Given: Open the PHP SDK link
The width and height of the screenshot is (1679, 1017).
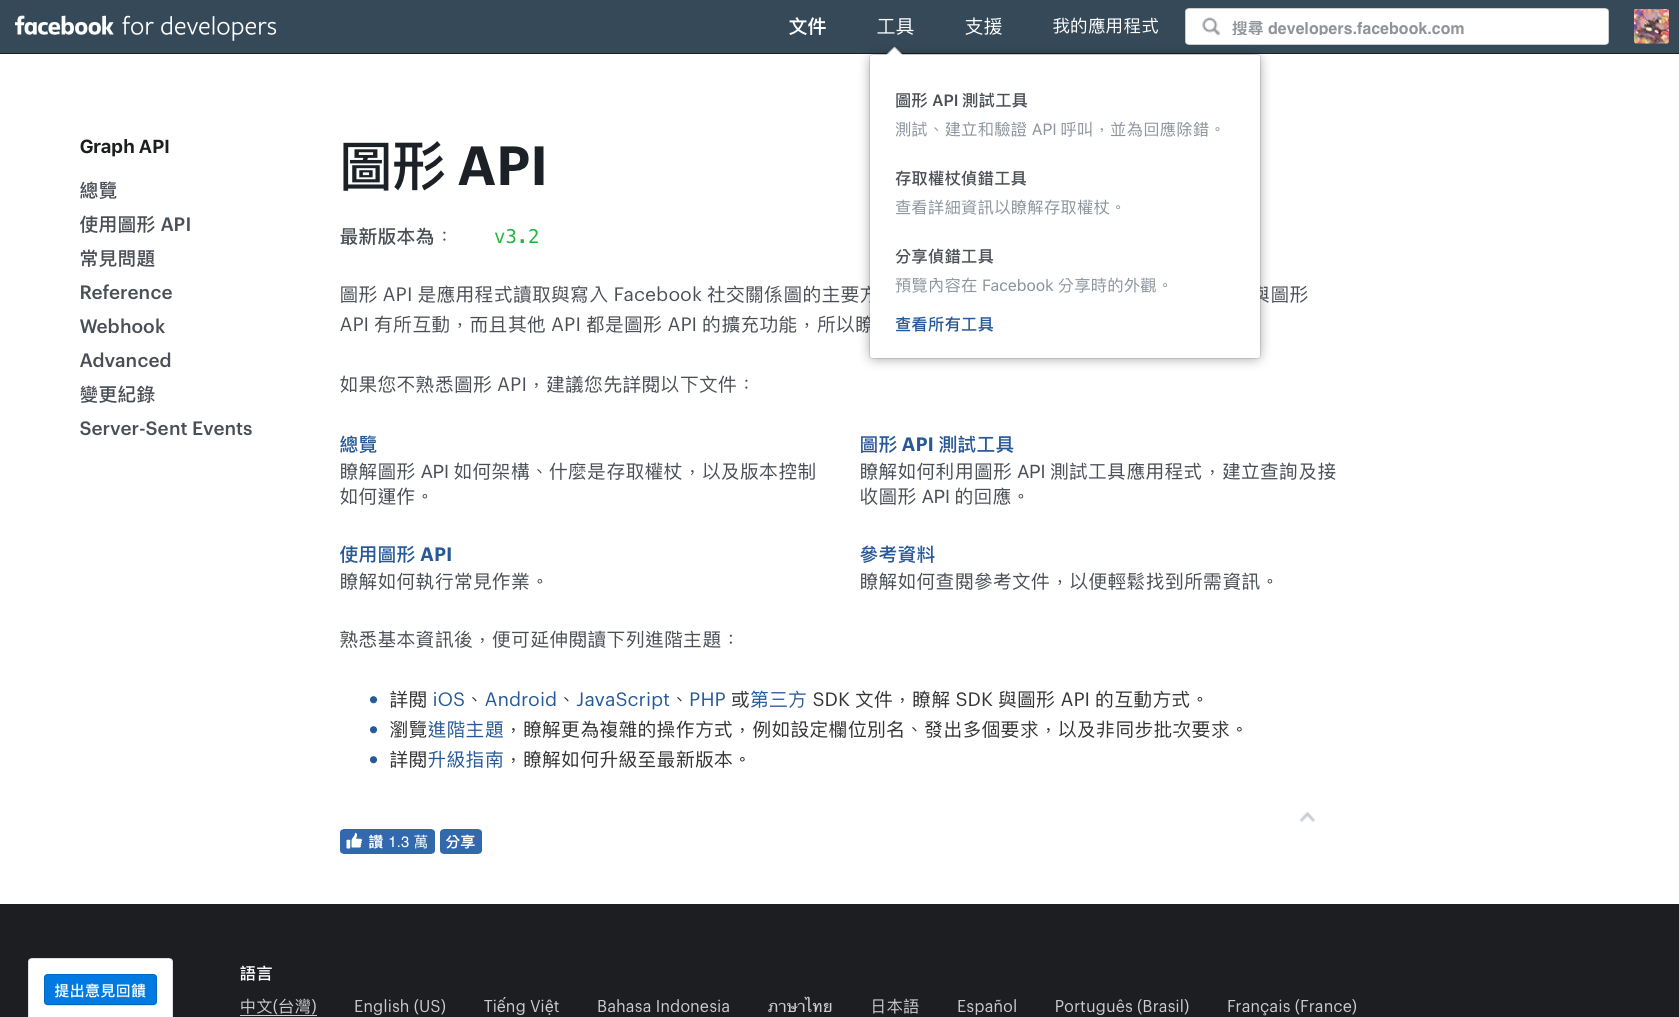Looking at the screenshot, I should coord(707,699).
